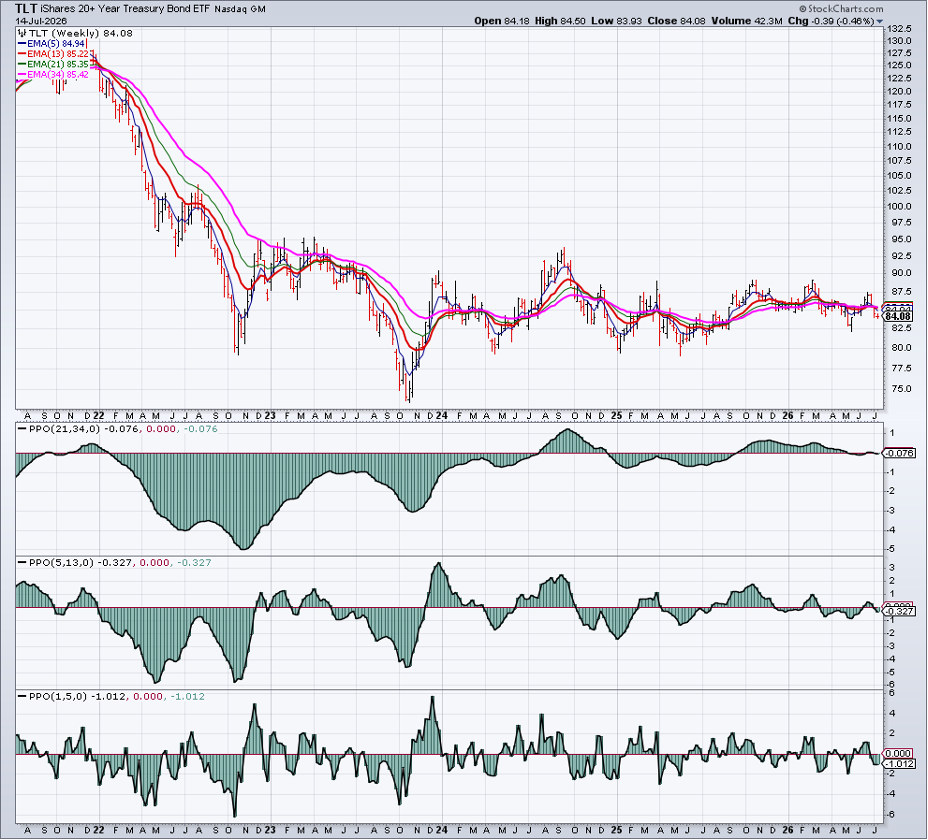Click the 14-Jul-2026 chart date
This screenshot has width=928, height=840.
click(x=41, y=21)
